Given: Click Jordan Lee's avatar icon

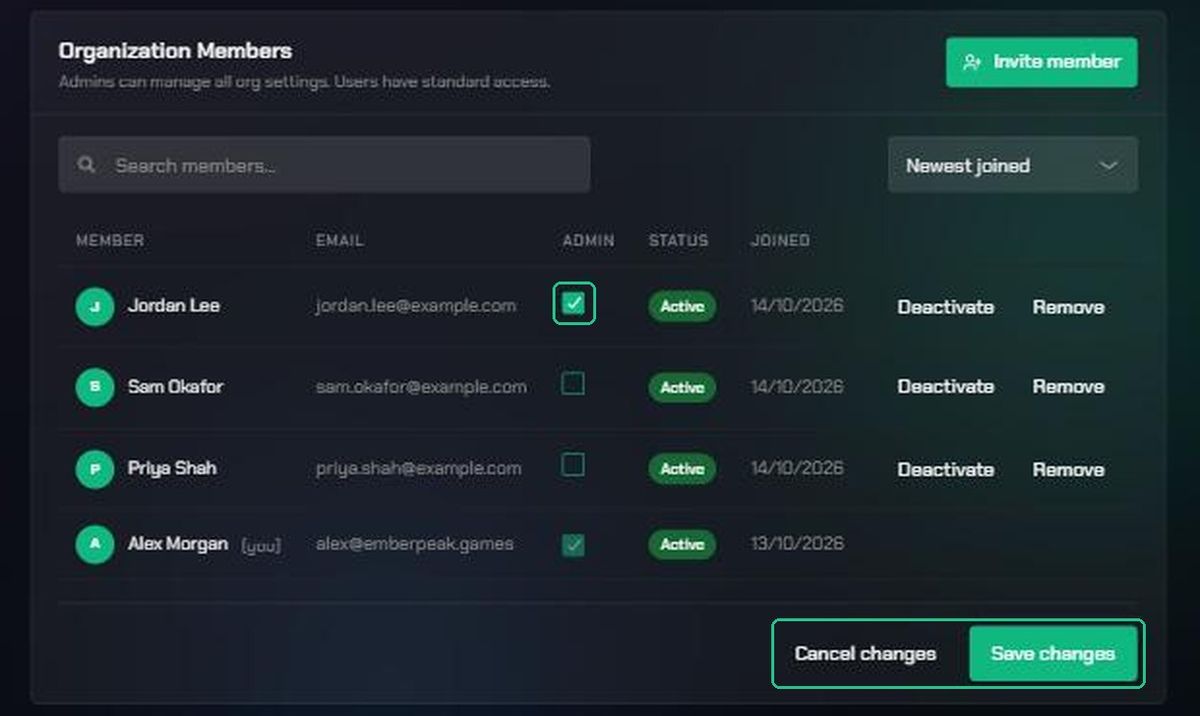Looking at the screenshot, I should (x=95, y=306).
